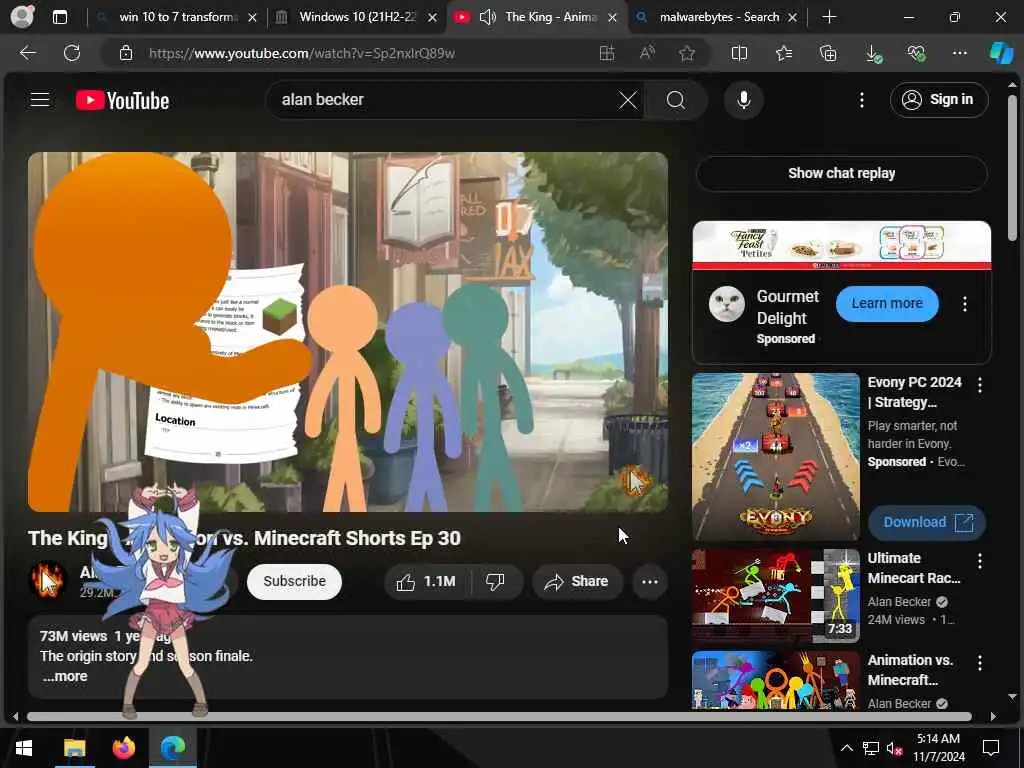The width and height of the screenshot is (1024, 768).
Task: Close the malwarebytes - Search tab
Action: pos(792,18)
